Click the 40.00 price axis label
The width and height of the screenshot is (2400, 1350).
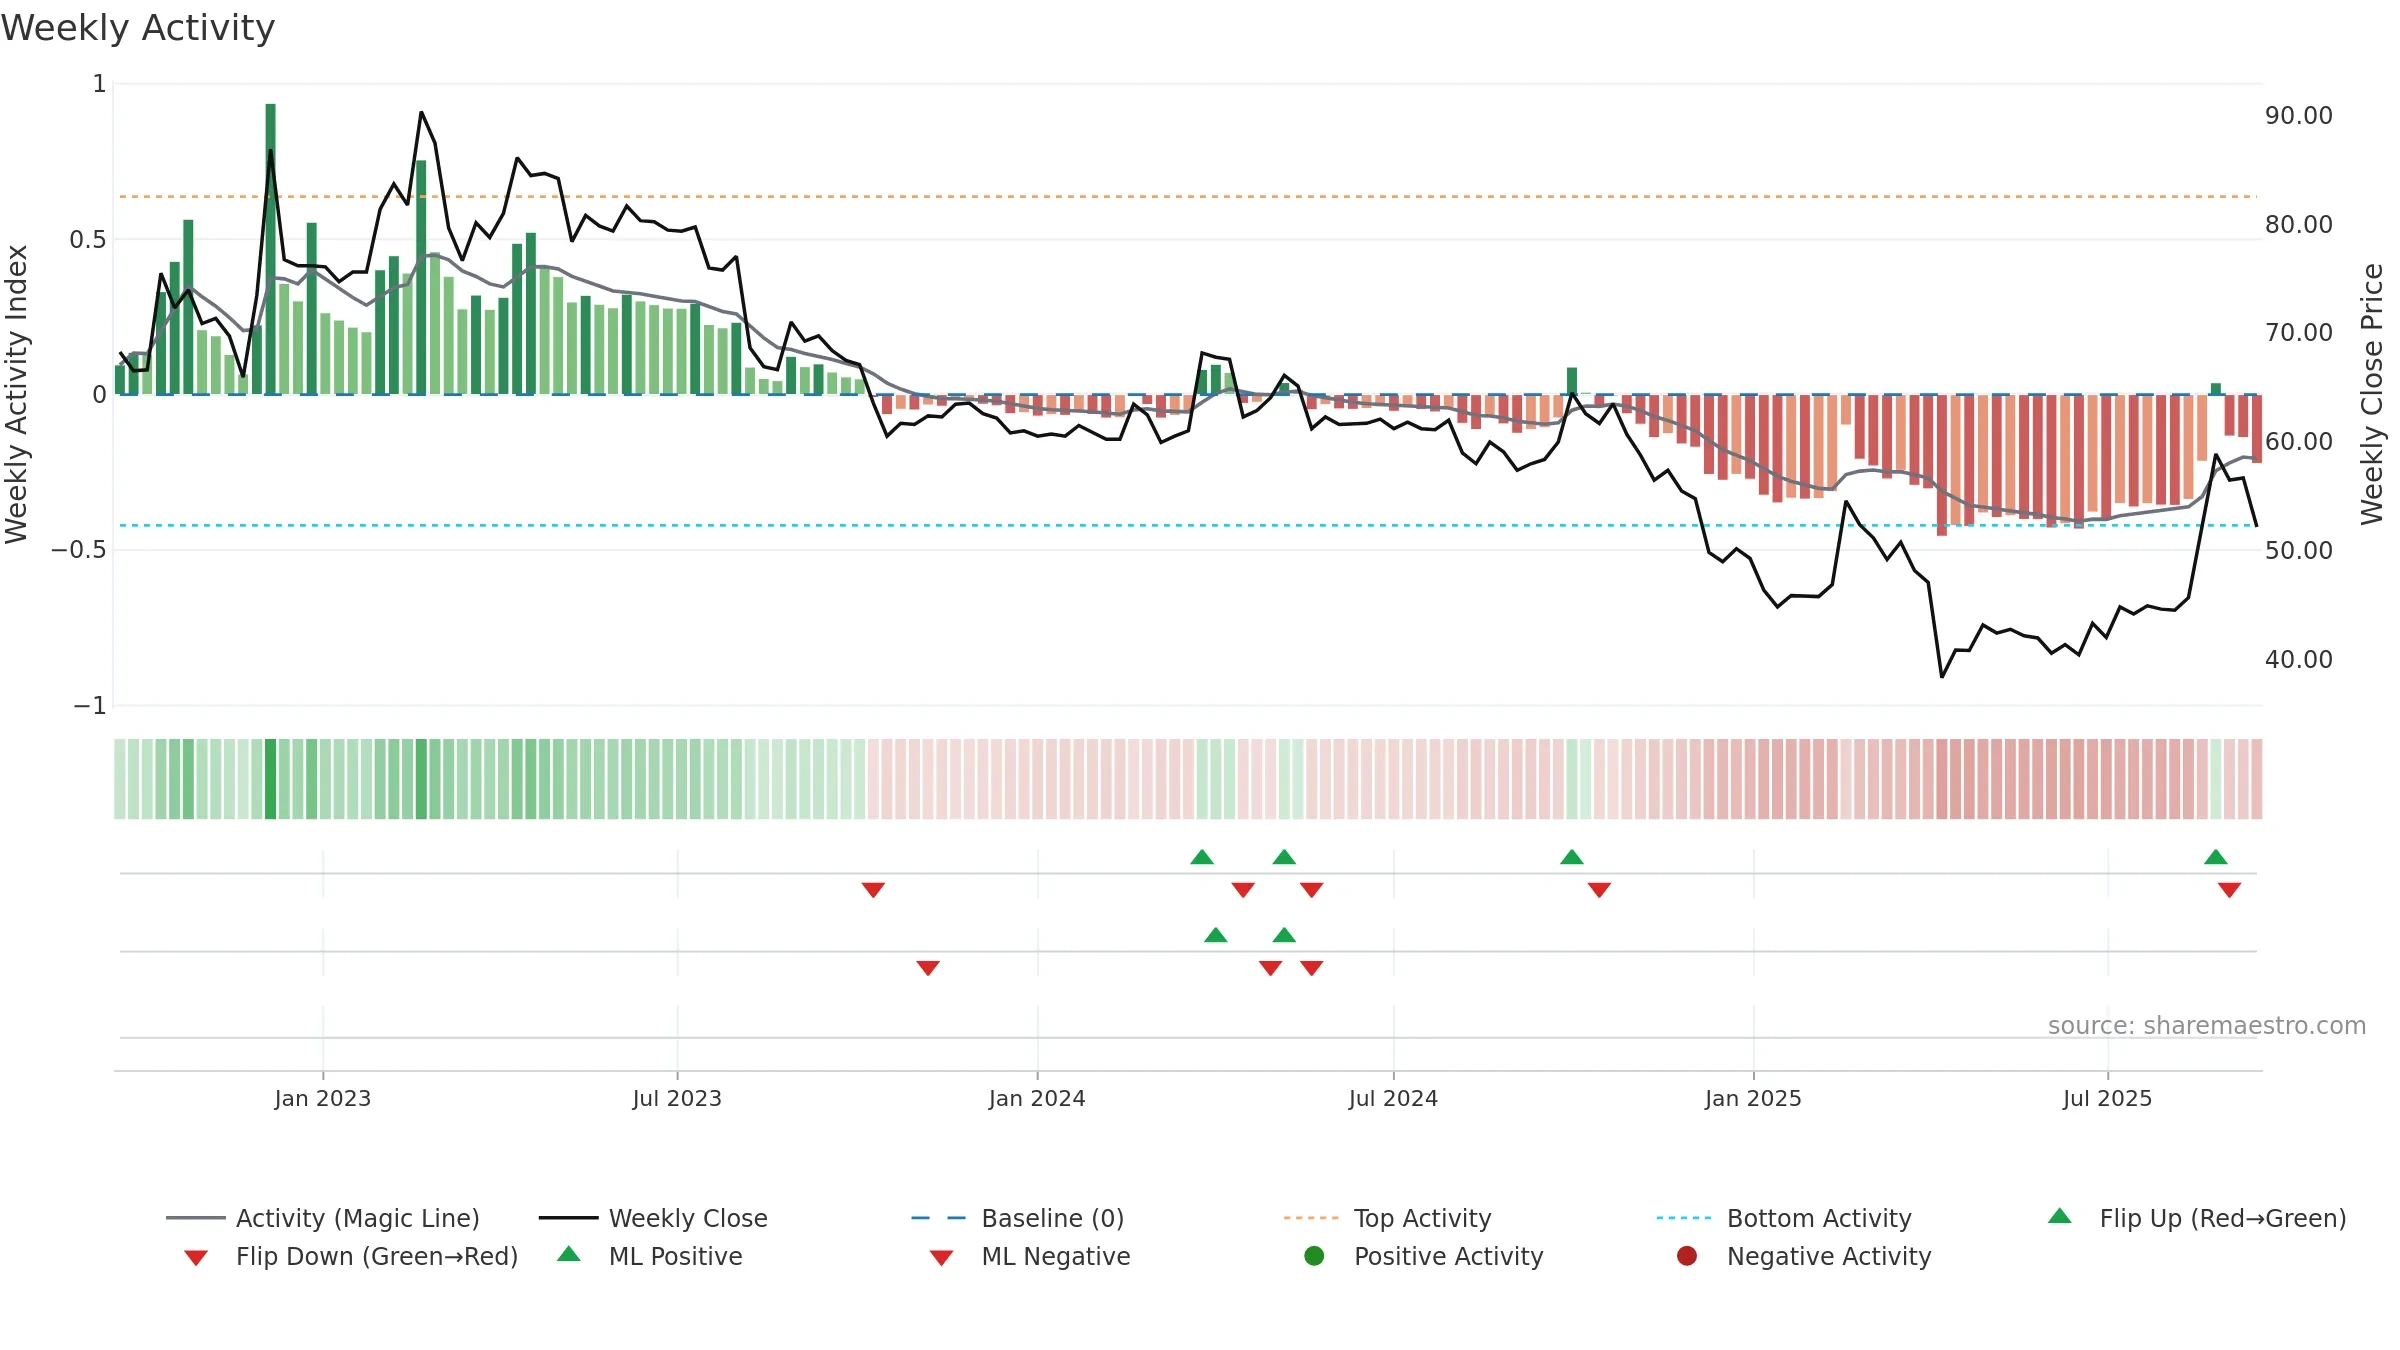click(2299, 660)
